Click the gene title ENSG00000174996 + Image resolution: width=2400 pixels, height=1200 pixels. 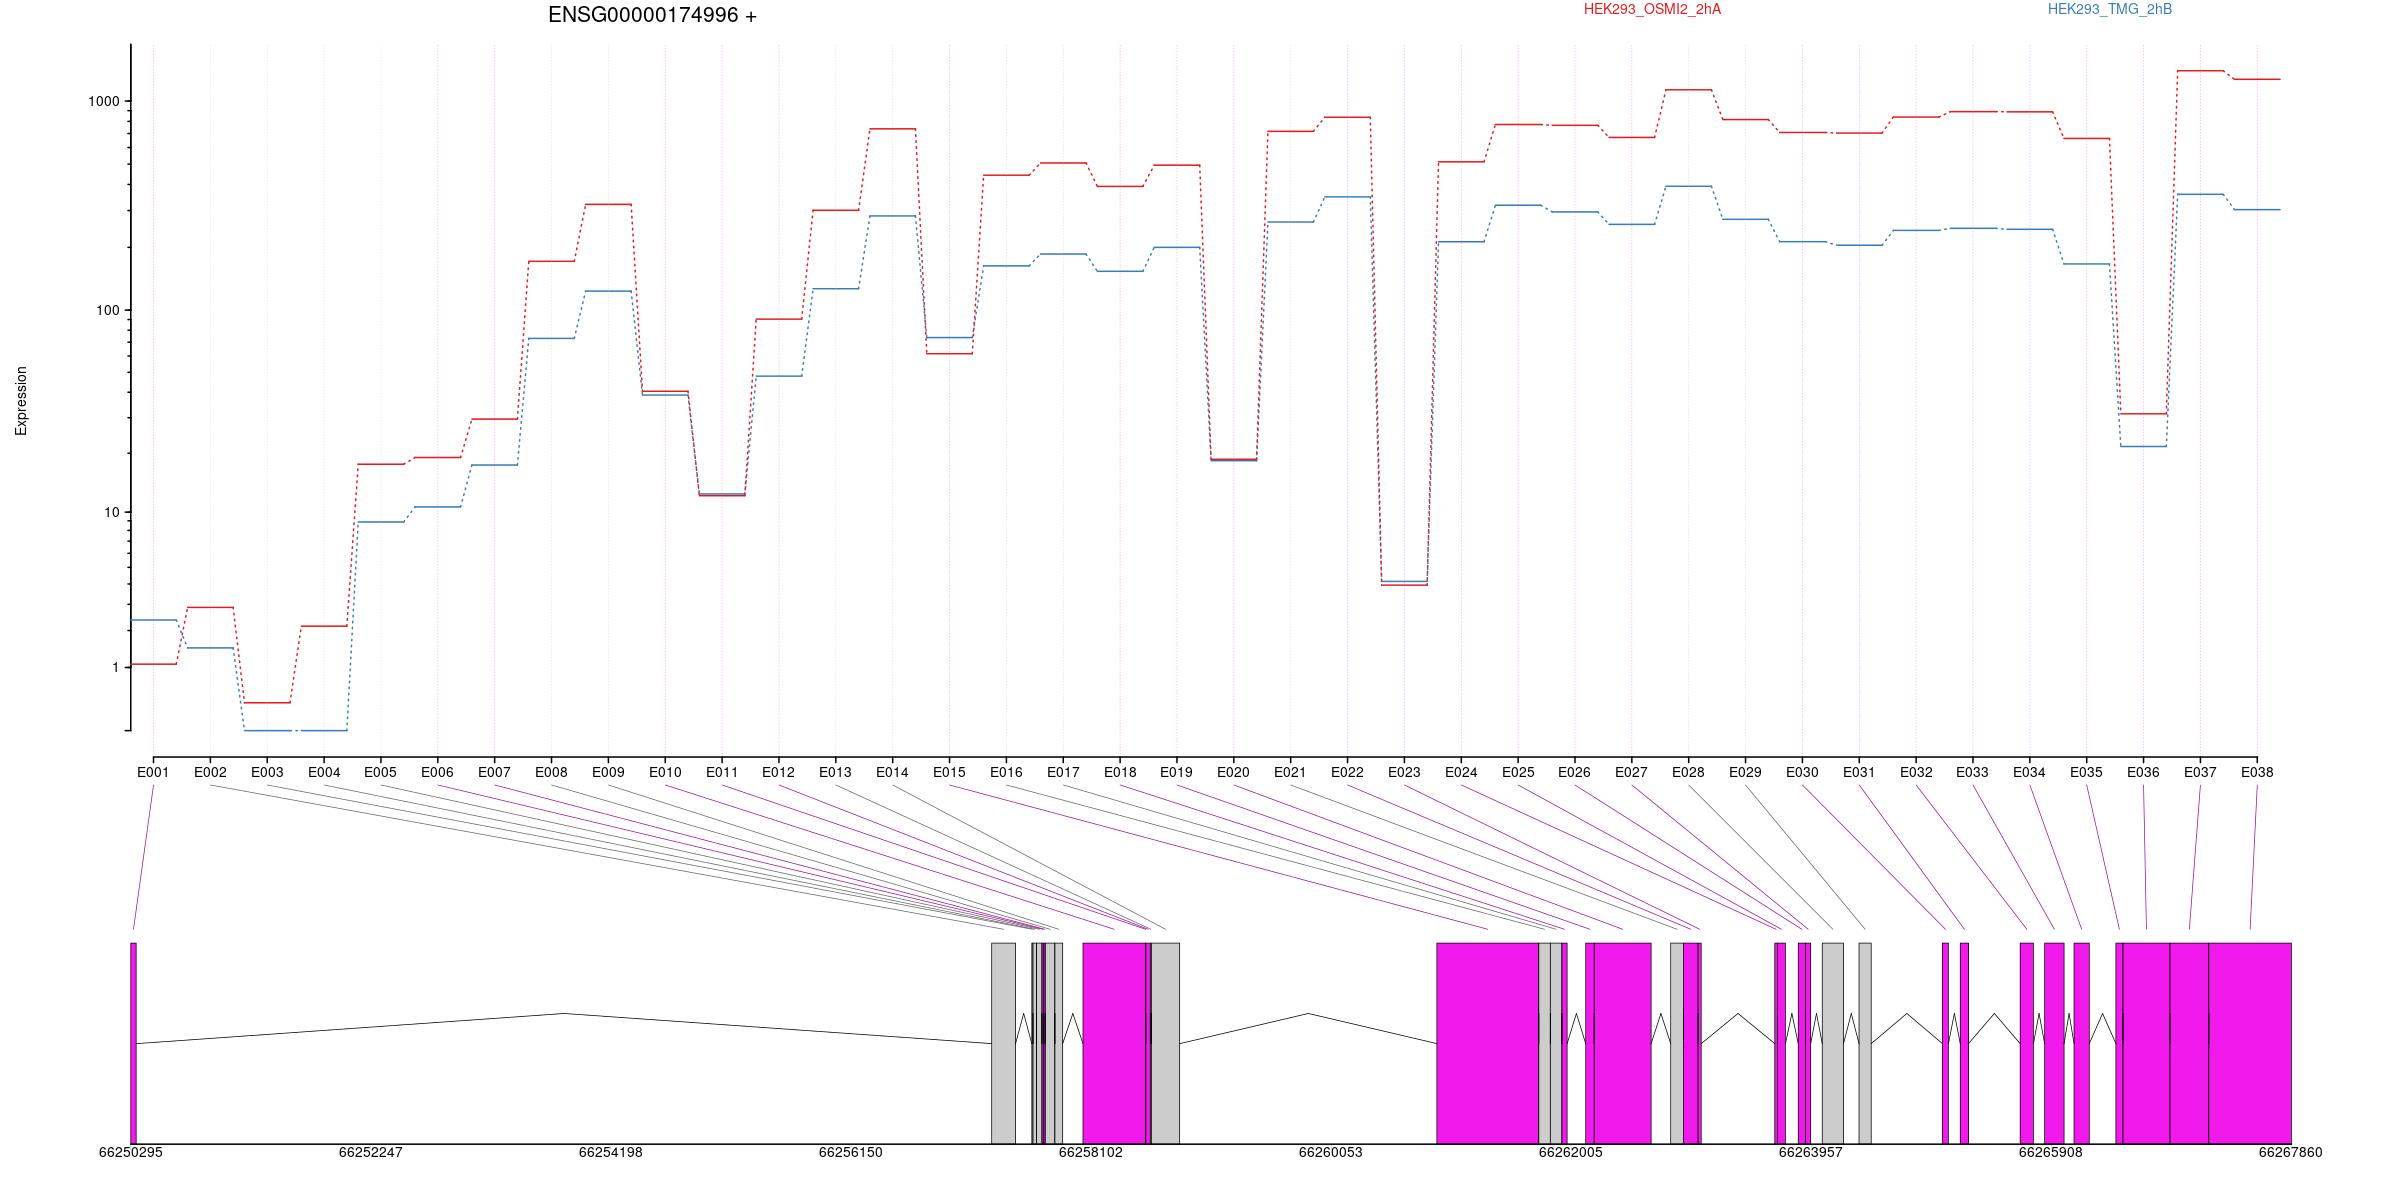tap(652, 15)
